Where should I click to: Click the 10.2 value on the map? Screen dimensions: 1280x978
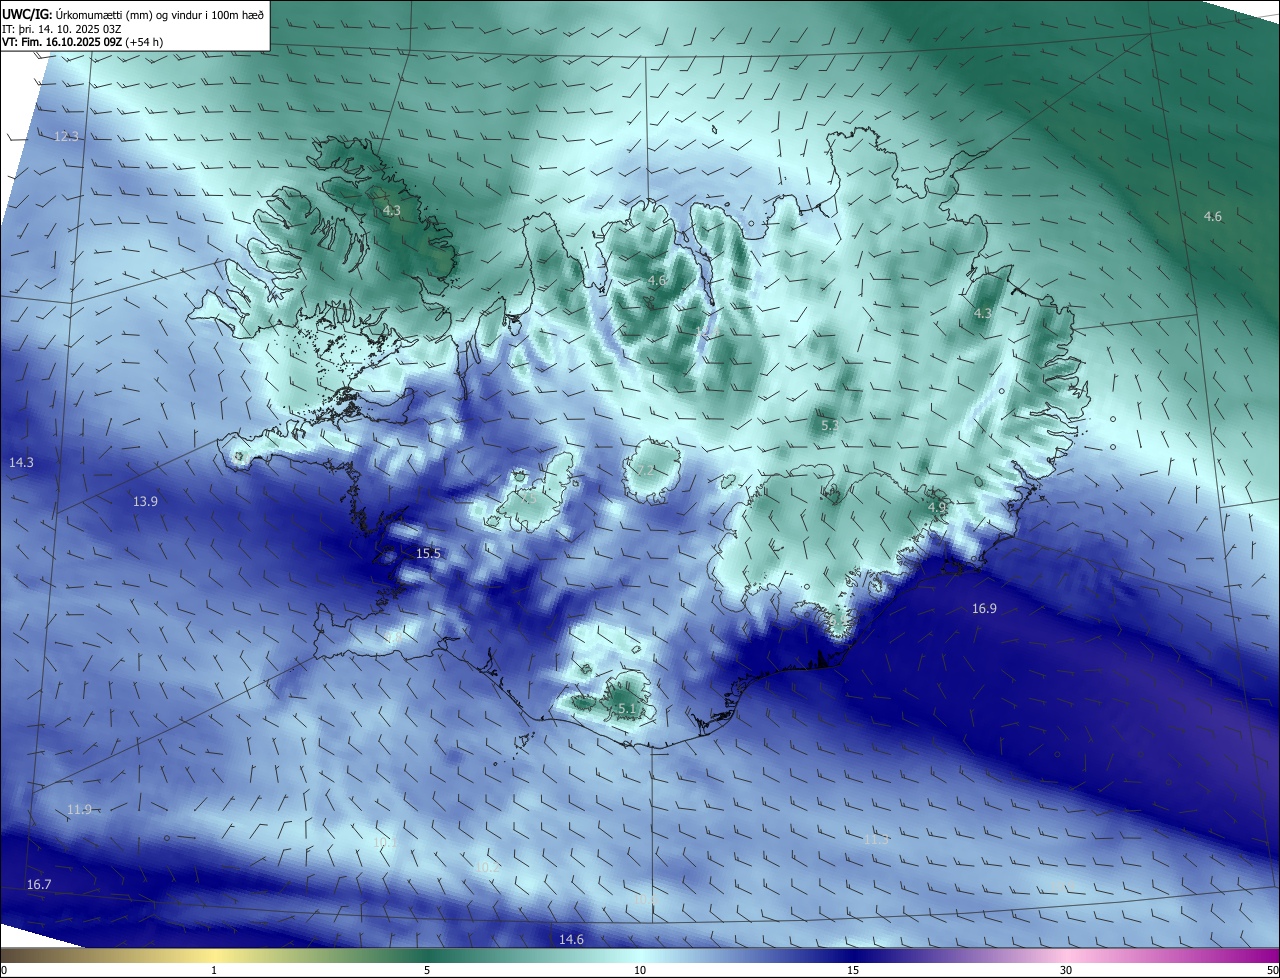tap(486, 867)
